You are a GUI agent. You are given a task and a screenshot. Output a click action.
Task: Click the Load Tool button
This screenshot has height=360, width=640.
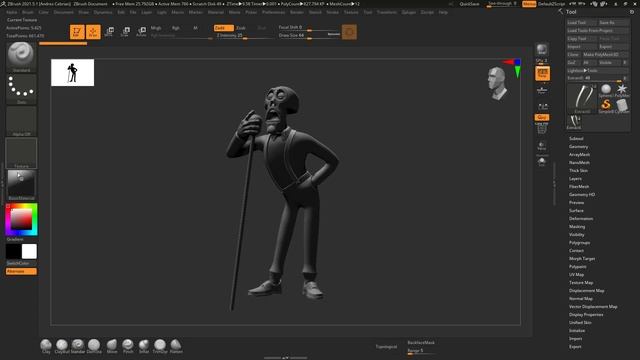(x=581, y=23)
